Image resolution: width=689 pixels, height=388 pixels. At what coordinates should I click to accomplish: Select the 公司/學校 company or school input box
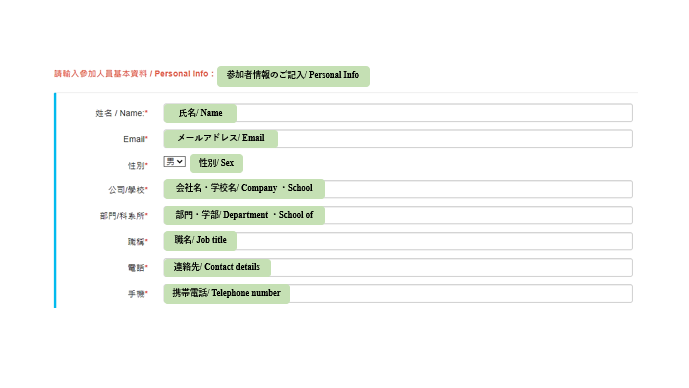click(x=398, y=189)
